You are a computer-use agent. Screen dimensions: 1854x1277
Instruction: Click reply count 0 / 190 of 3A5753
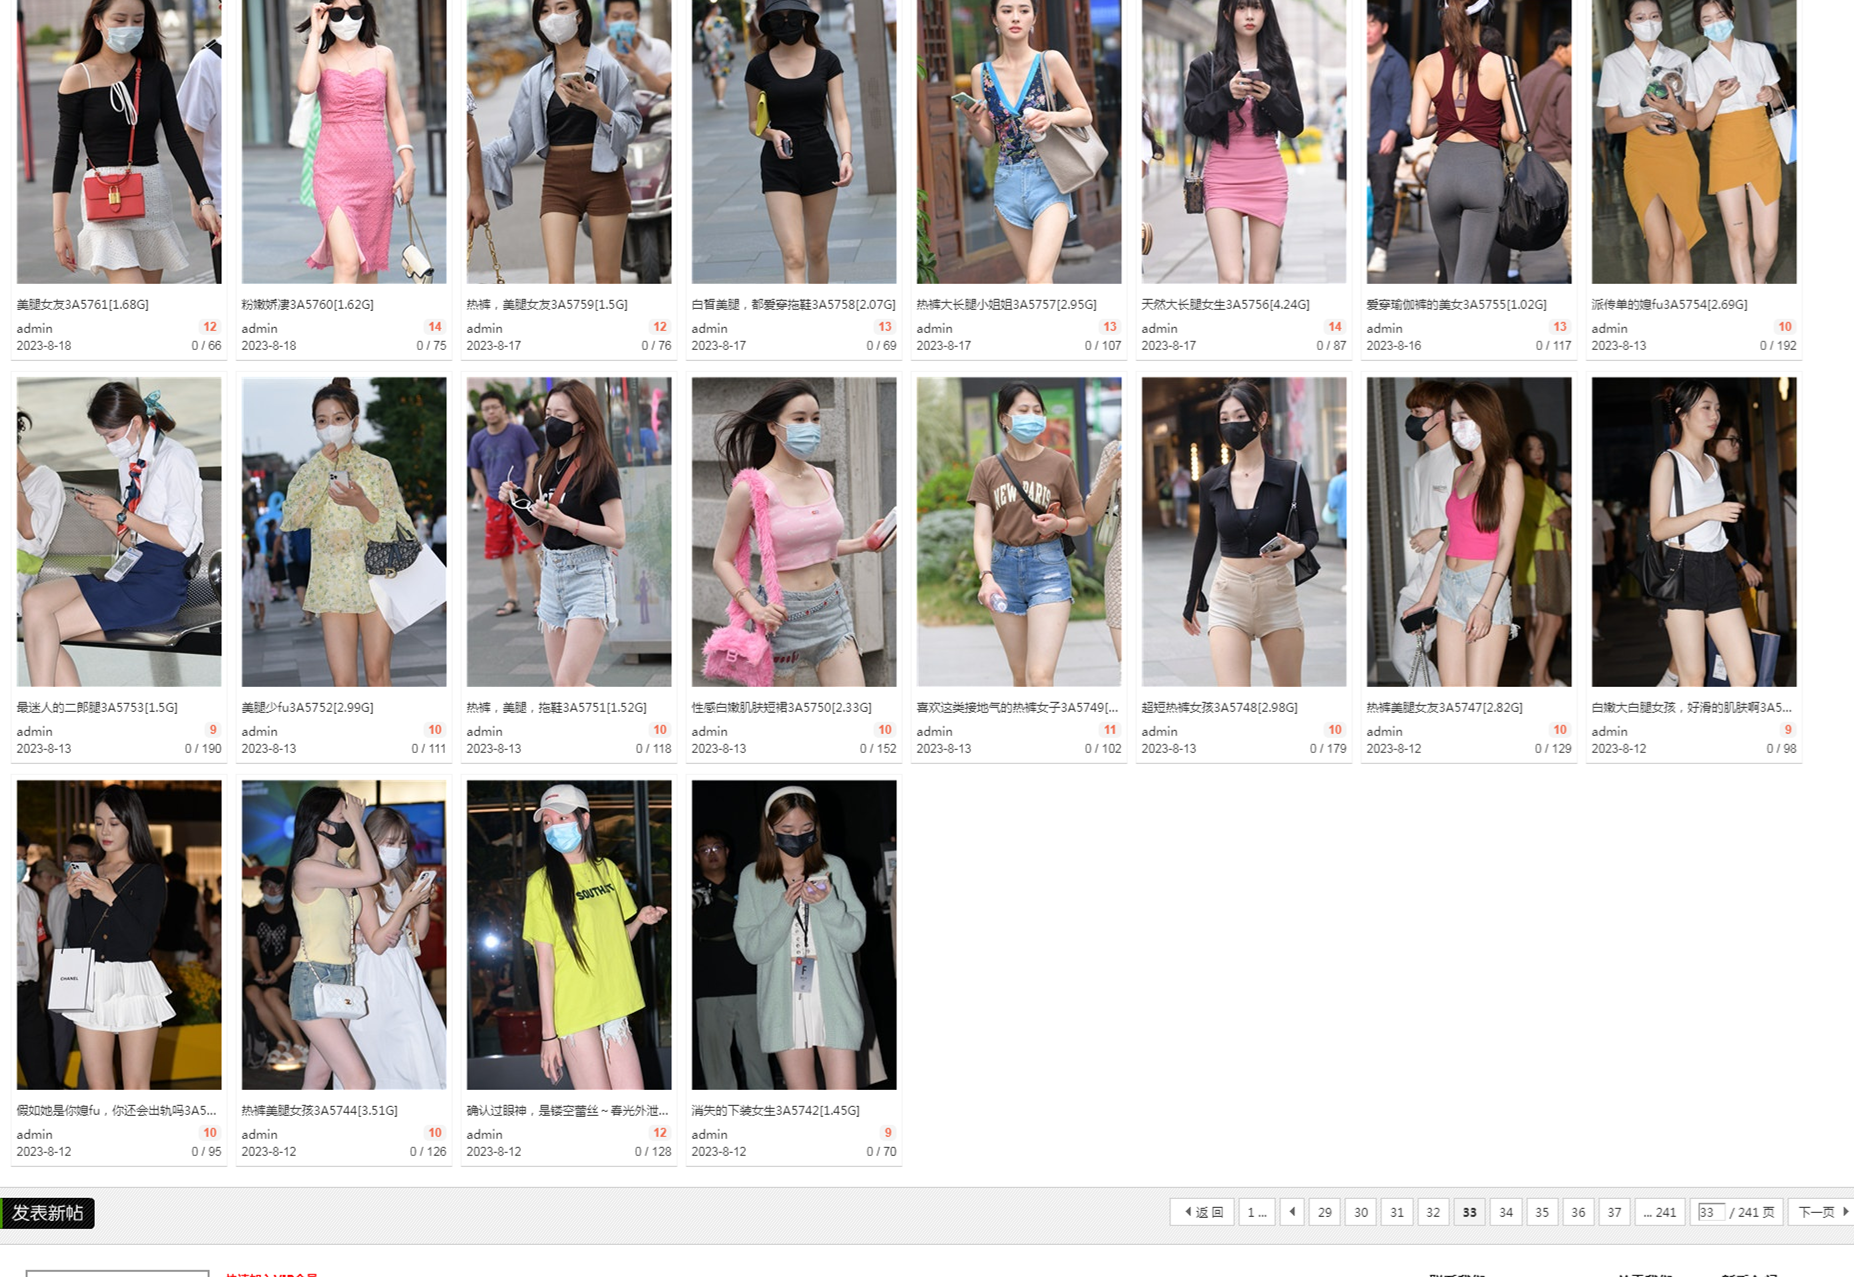[x=203, y=748]
